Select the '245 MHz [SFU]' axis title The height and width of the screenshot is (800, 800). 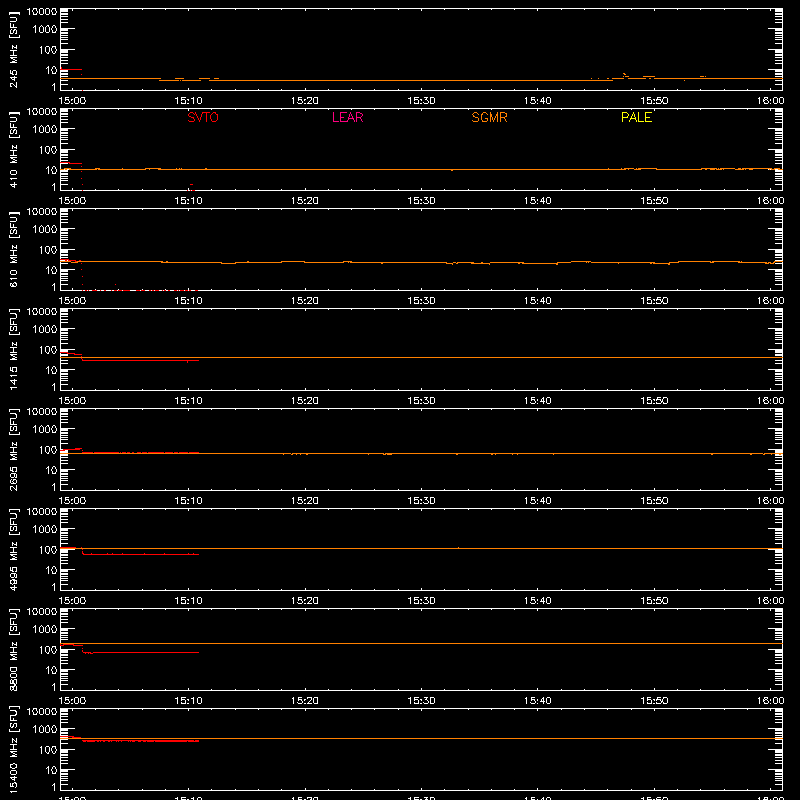tap(13, 49)
